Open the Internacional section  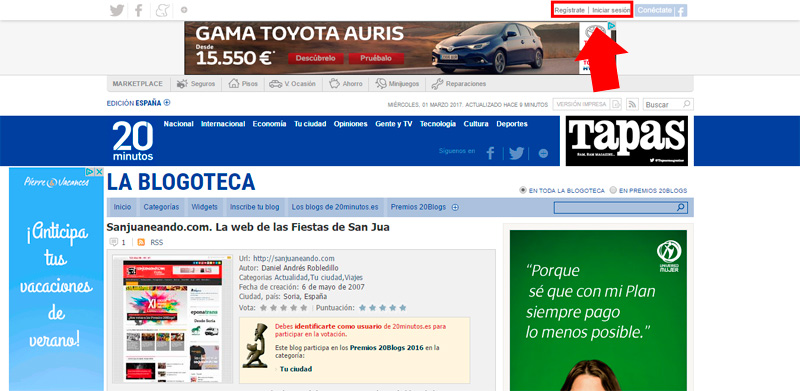coord(223,124)
